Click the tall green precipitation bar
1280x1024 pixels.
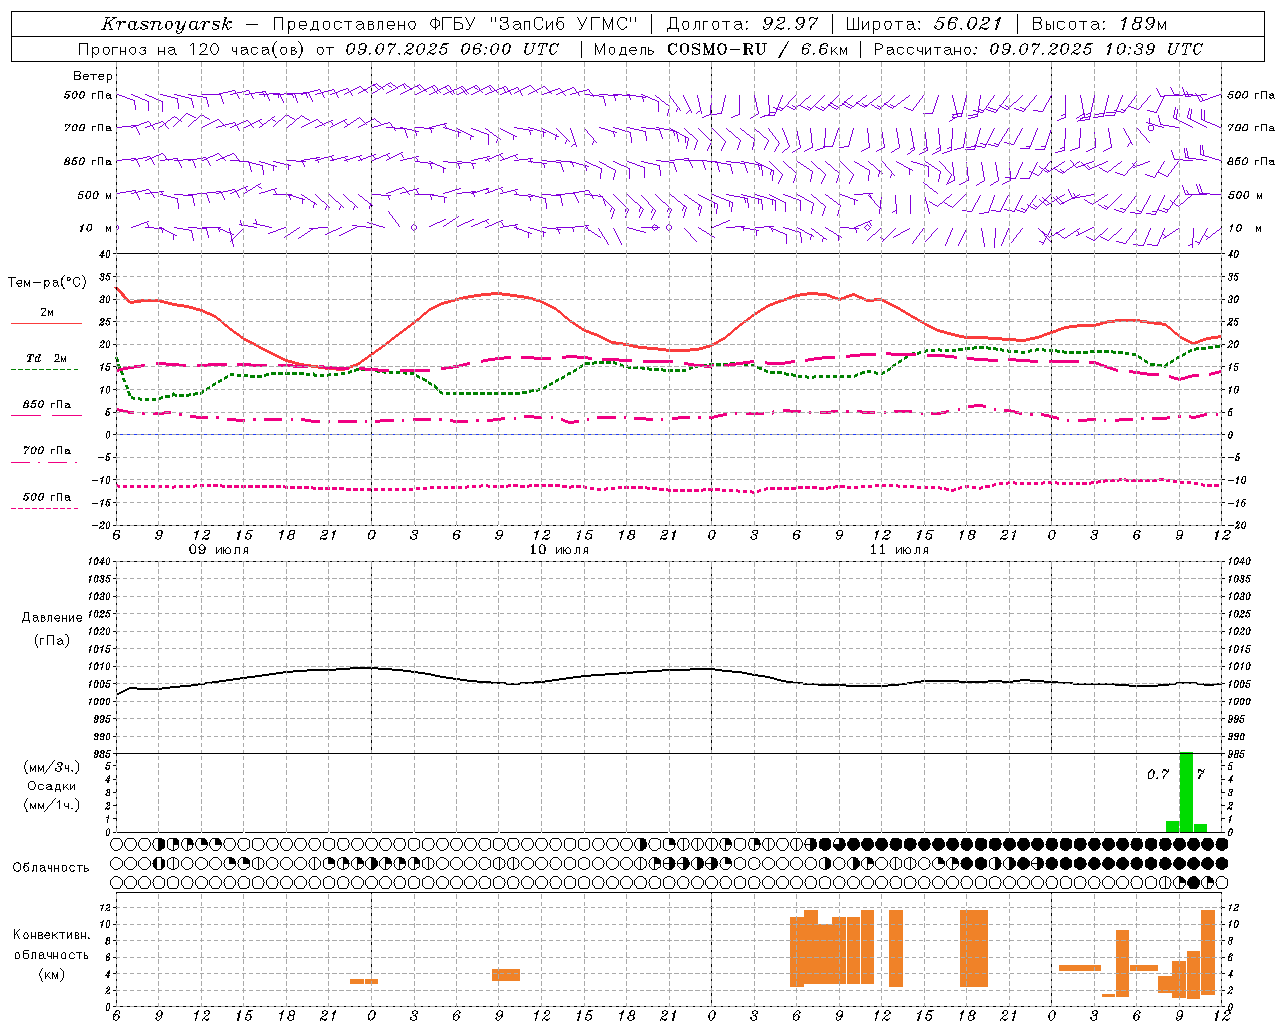click(x=1186, y=792)
